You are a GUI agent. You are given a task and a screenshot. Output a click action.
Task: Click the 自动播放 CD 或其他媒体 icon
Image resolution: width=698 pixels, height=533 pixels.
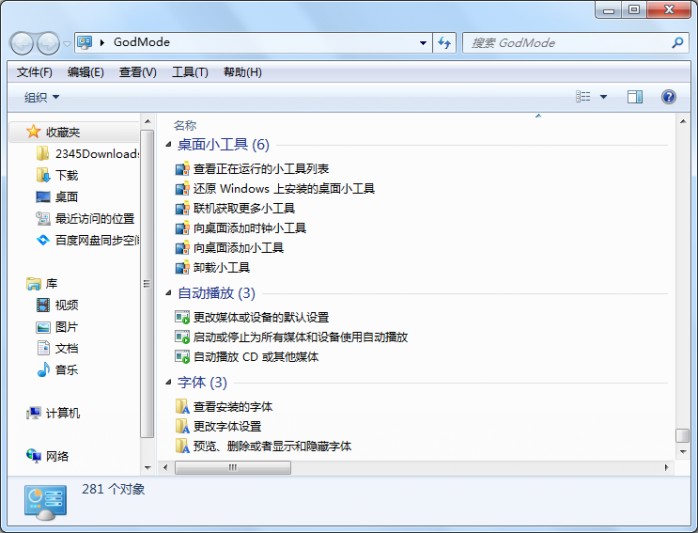pos(182,357)
